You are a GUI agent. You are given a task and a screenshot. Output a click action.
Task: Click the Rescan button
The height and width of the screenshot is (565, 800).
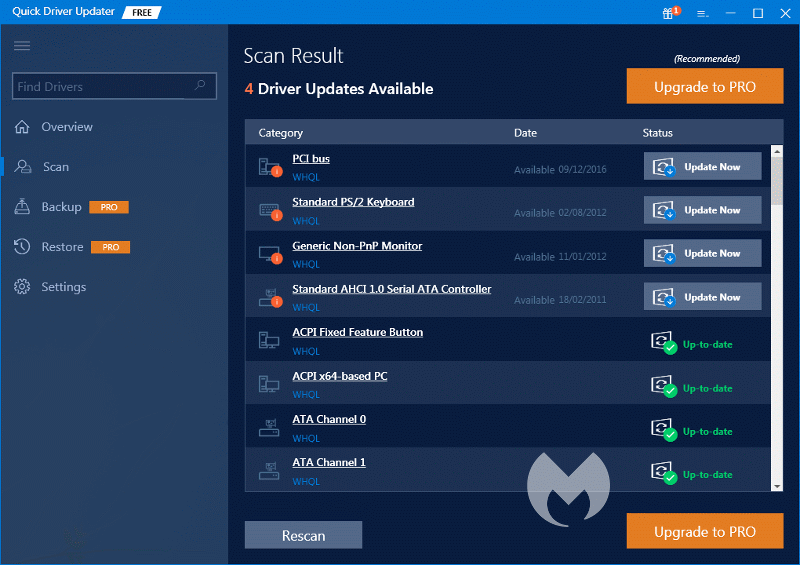pos(304,535)
